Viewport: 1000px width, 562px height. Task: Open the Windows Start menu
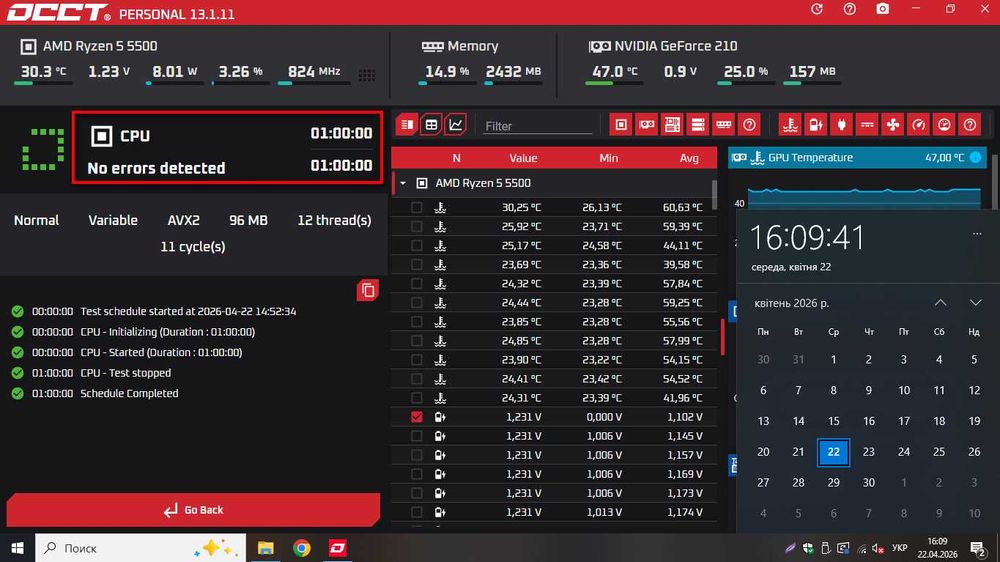tap(17, 548)
